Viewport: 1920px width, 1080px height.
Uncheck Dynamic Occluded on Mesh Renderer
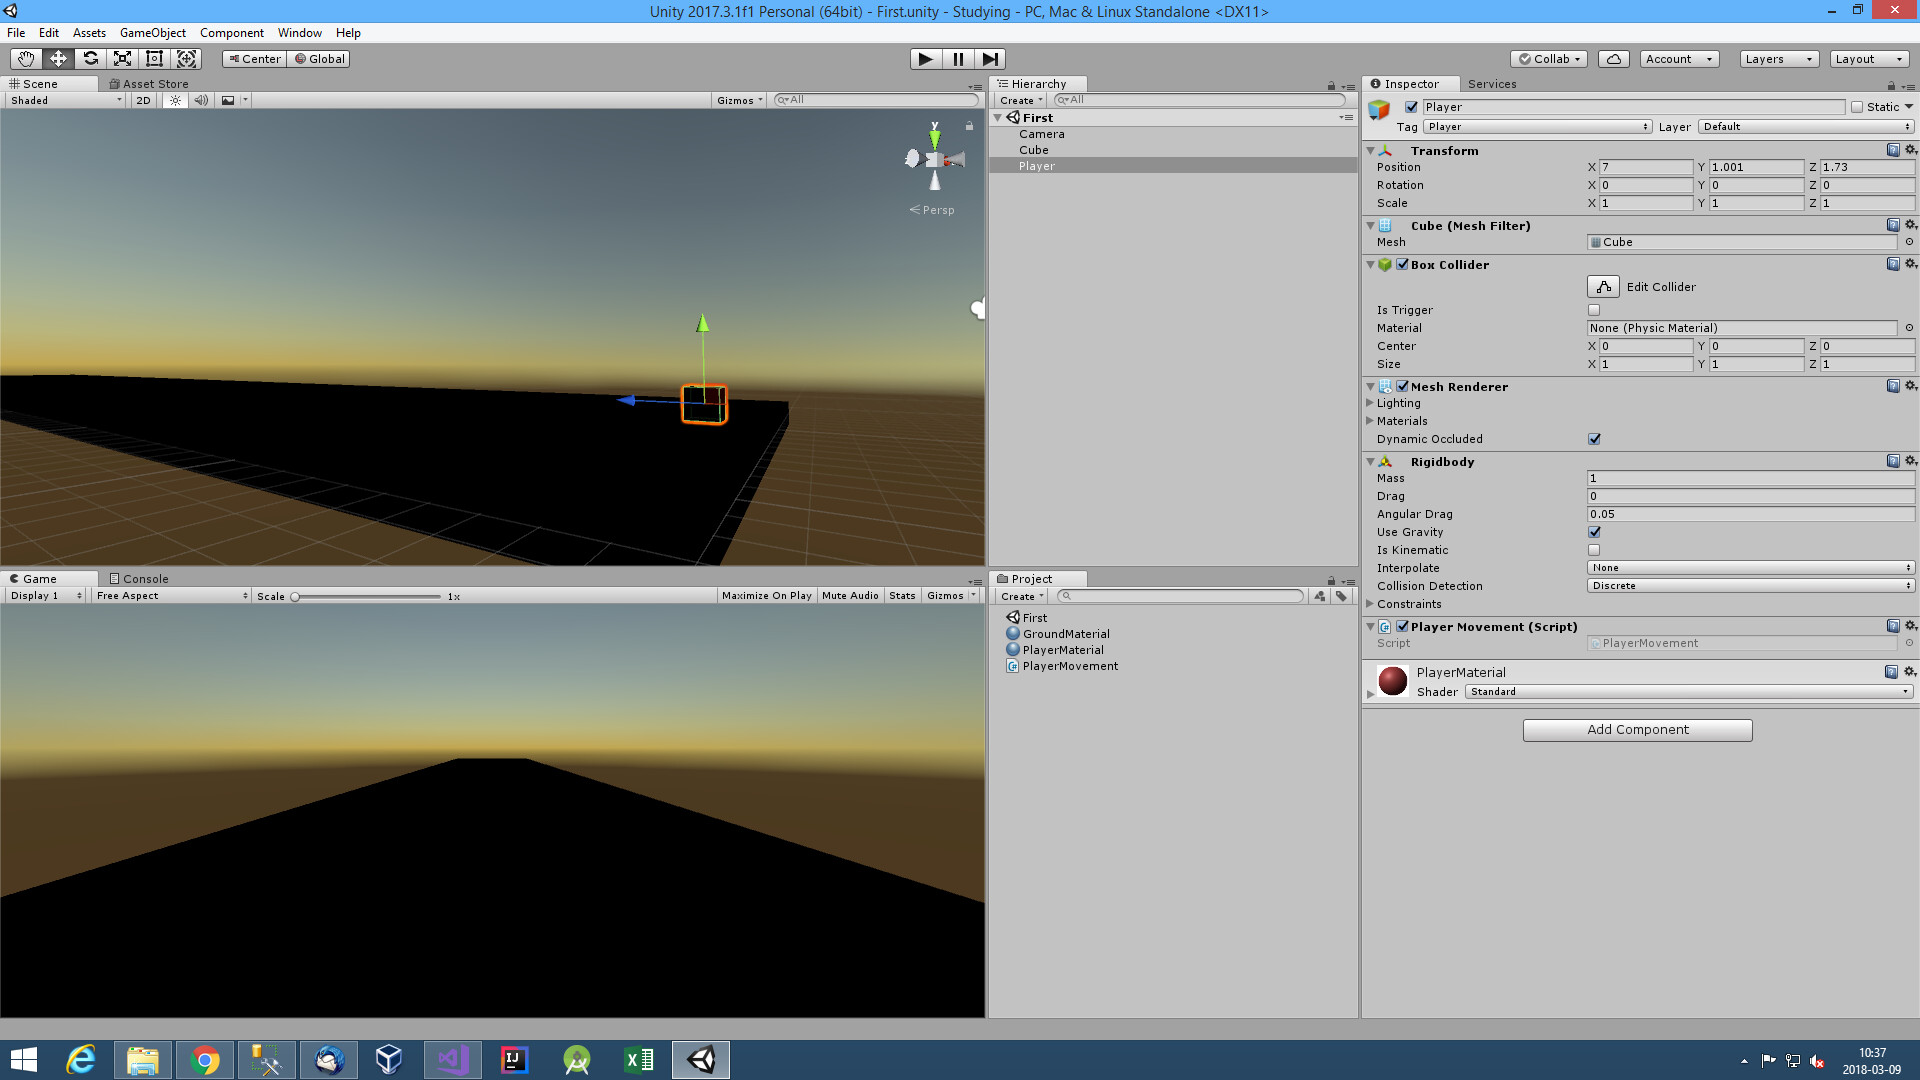tap(1594, 438)
